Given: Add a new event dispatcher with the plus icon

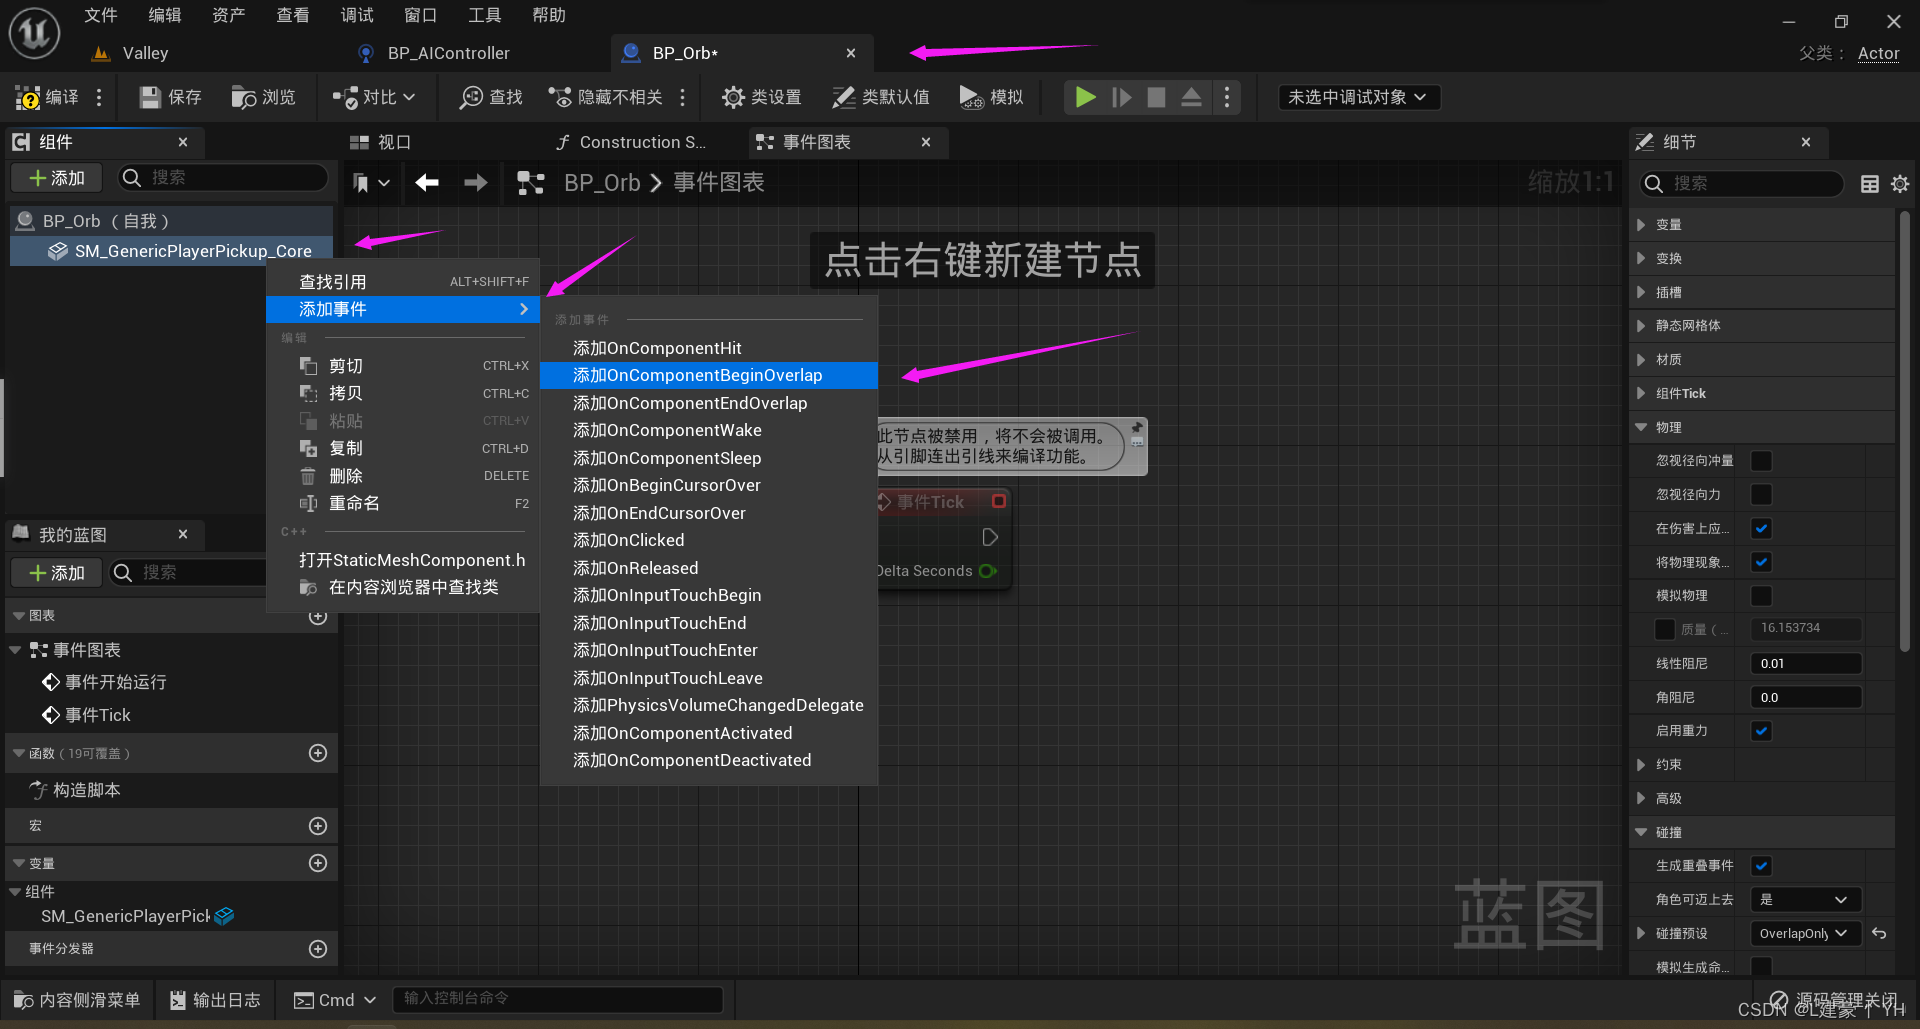Looking at the screenshot, I should point(318,949).
